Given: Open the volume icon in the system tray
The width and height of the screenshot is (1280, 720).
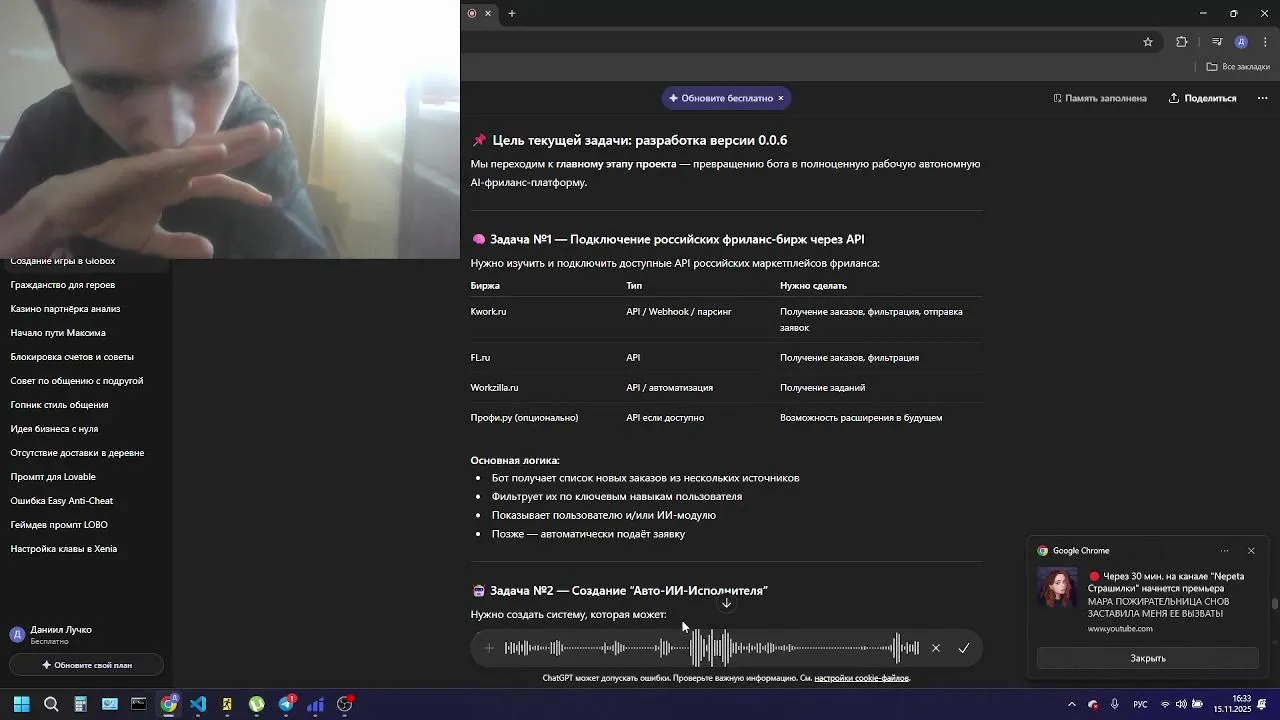Looking at the screenshot, I should pyautogui.click(x=1181, y=704).
